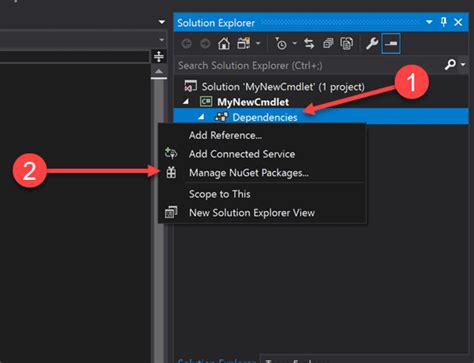Click the magnifier search icon

pyautogui.click(x=450, y=64)
